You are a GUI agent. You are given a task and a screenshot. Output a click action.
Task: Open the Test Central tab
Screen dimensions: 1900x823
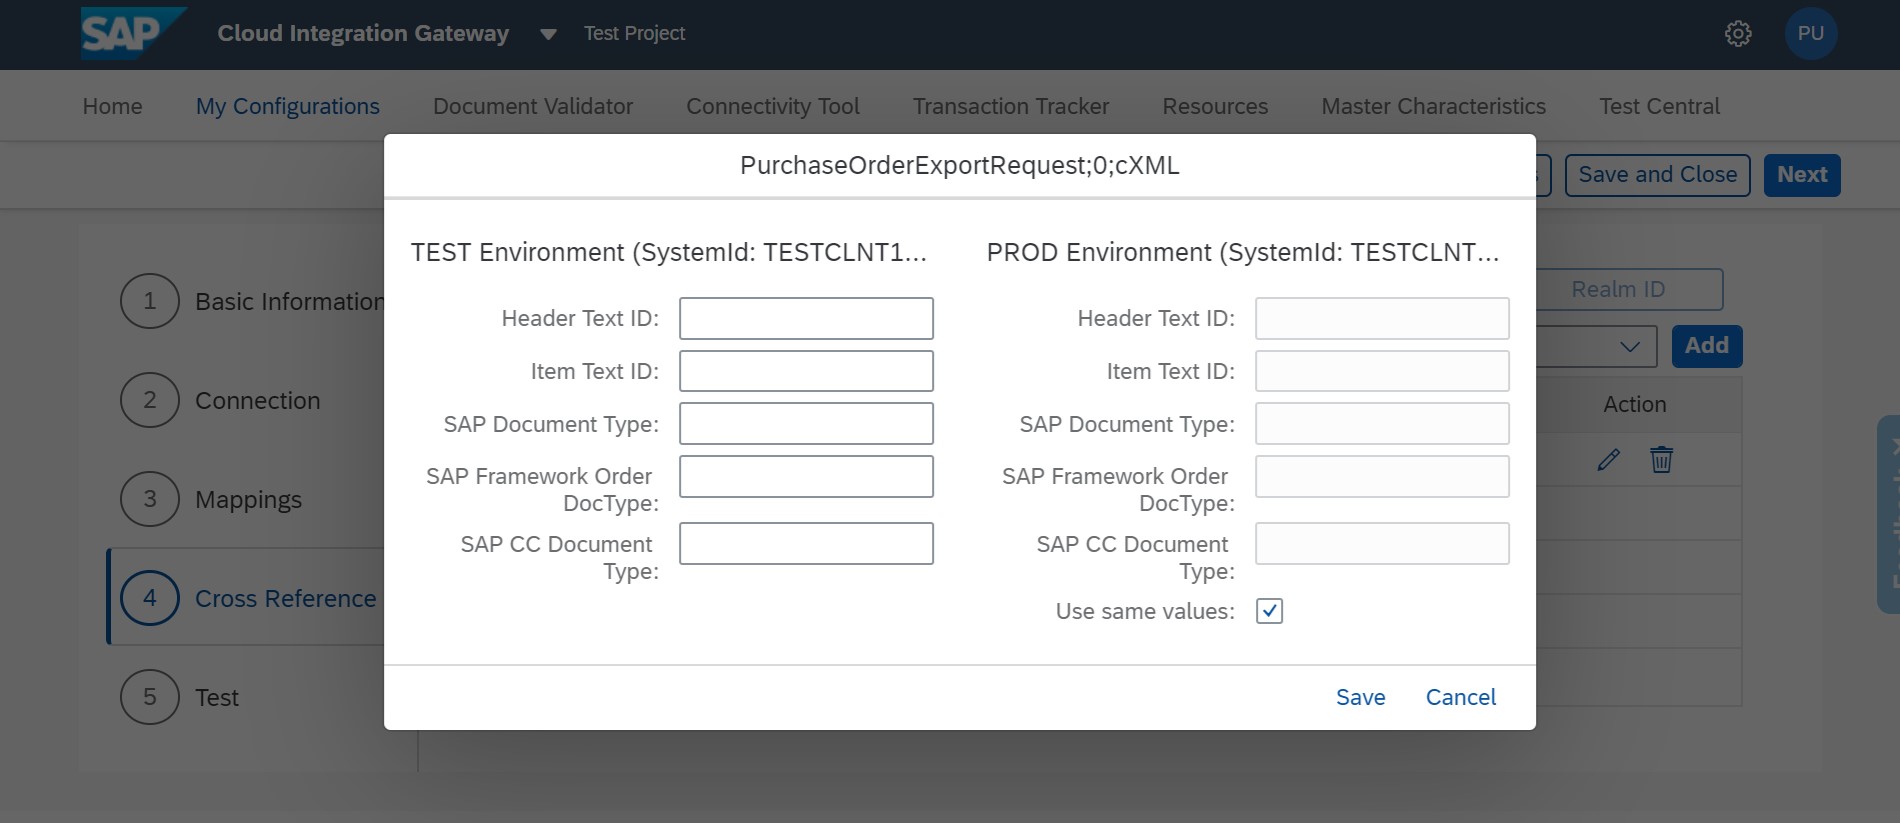pyautogui.click(x=1659, y=106)
